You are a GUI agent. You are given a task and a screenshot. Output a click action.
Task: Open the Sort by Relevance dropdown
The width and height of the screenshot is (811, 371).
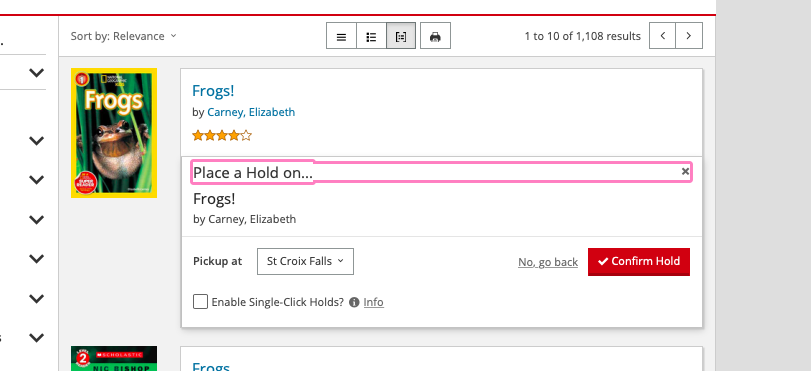click(124, 36)
